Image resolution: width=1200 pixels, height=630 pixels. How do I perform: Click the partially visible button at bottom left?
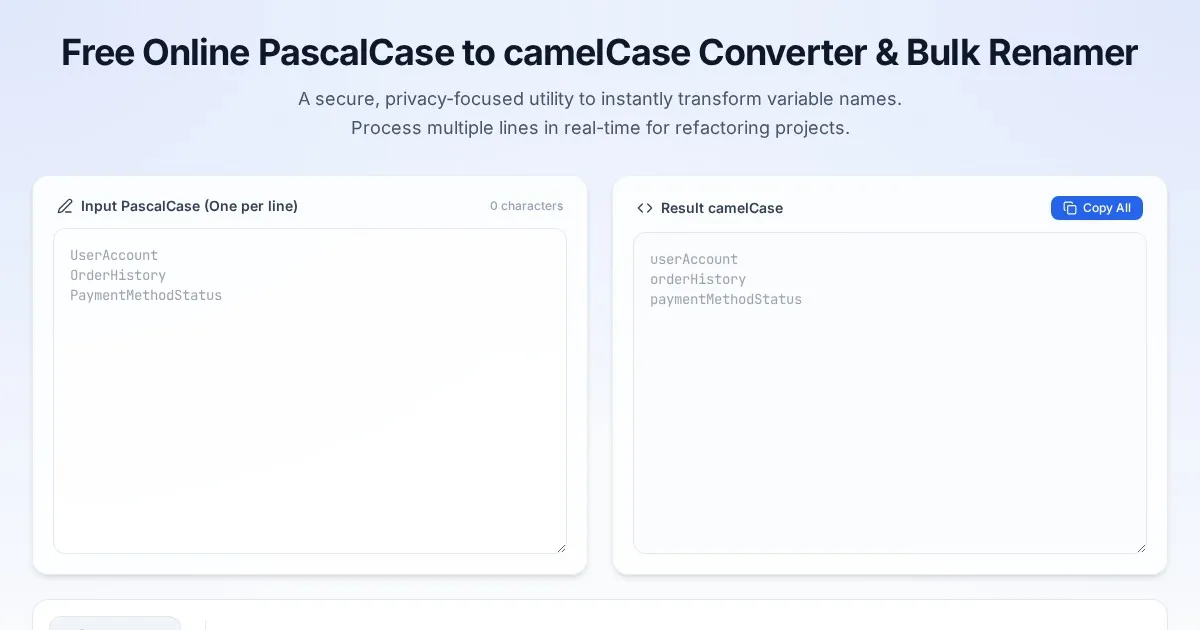(115, 623)
